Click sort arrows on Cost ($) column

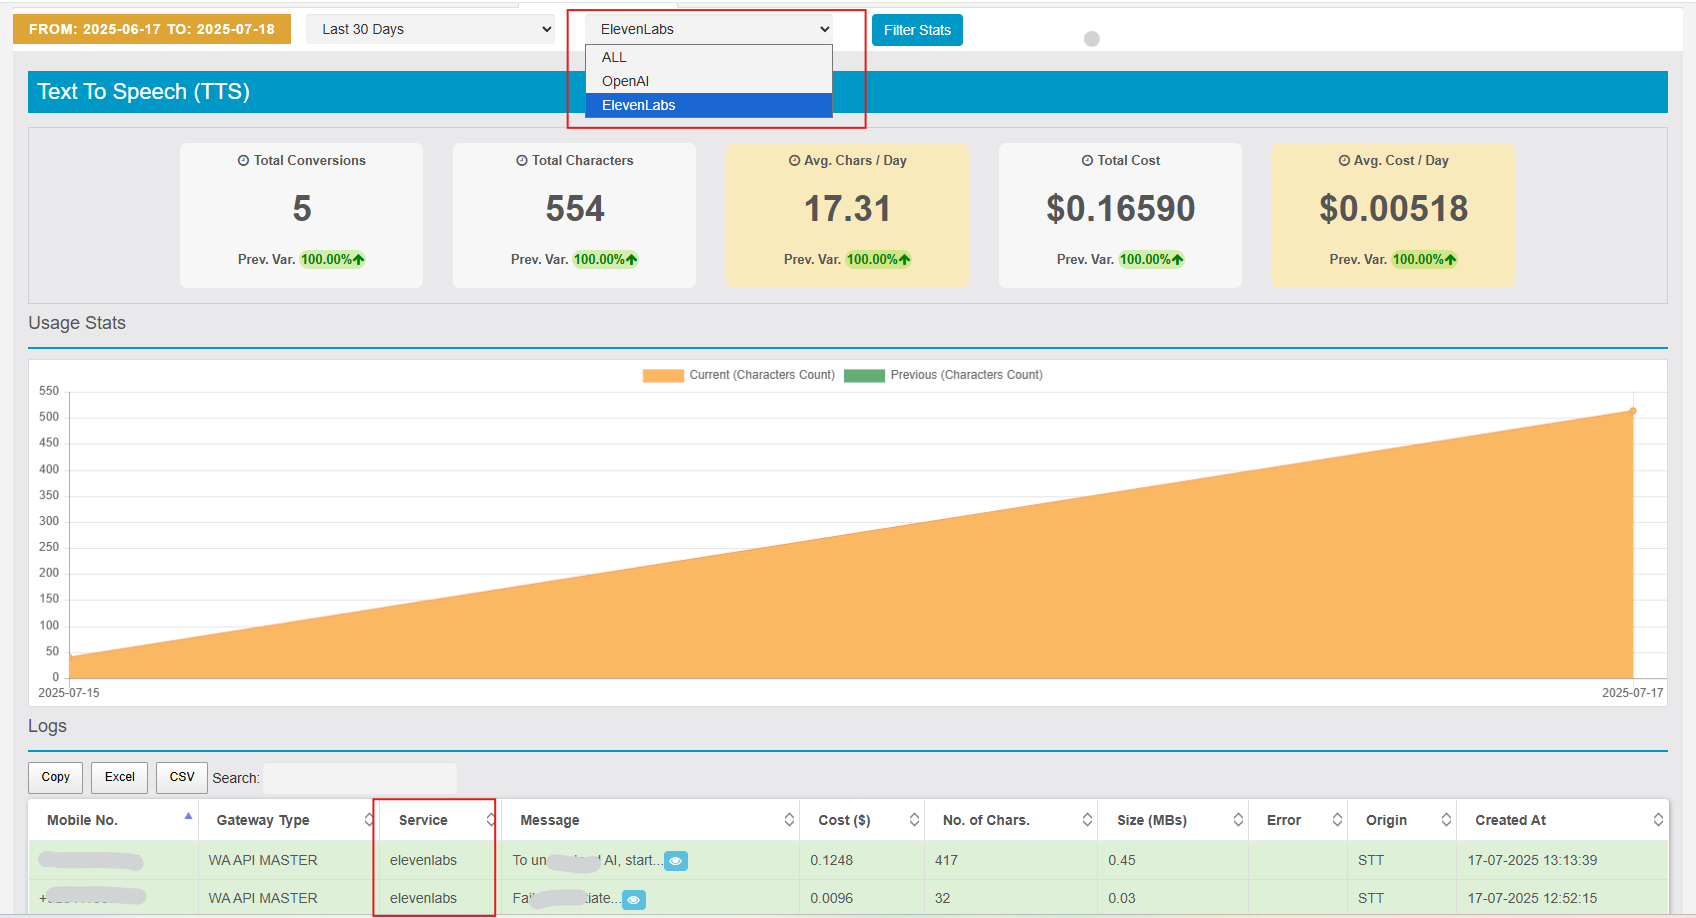[x=914, y=820]
